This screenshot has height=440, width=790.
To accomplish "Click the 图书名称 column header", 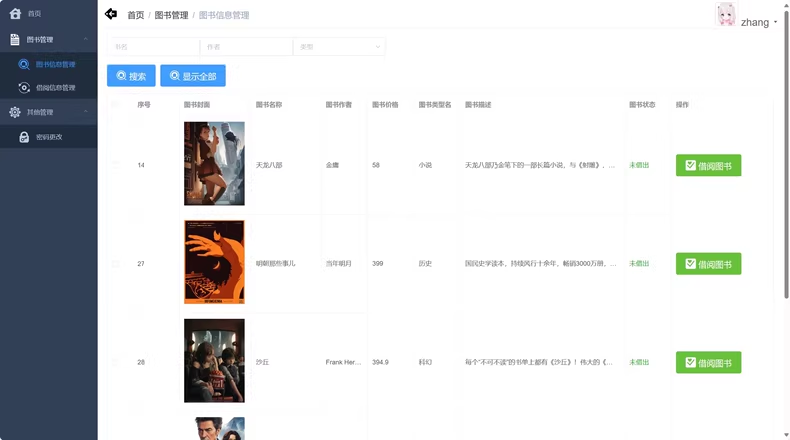I will [269, 105].
